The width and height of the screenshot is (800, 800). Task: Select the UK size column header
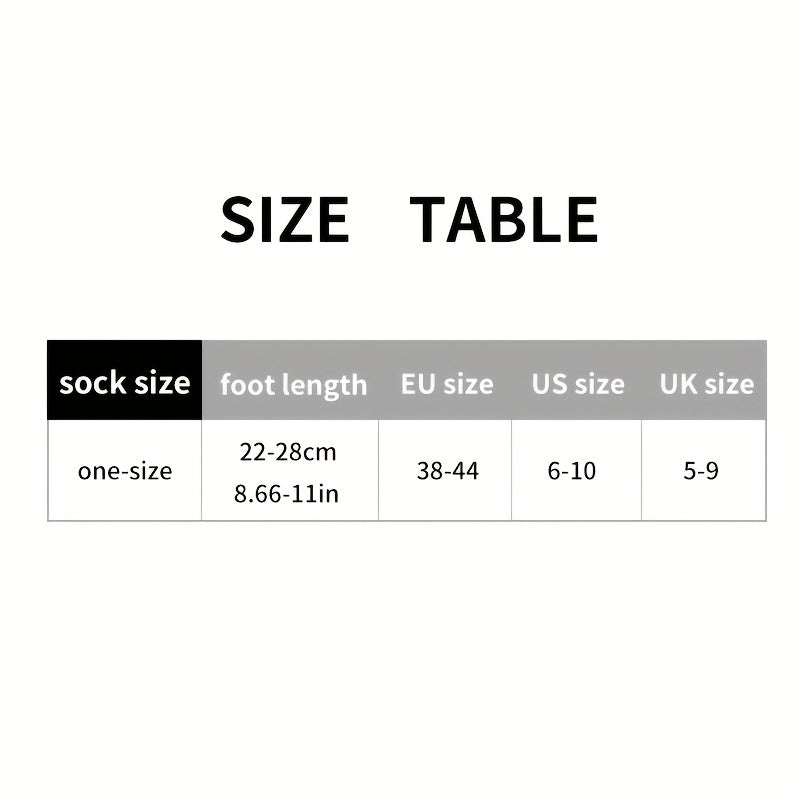click(x=706, y=384)
